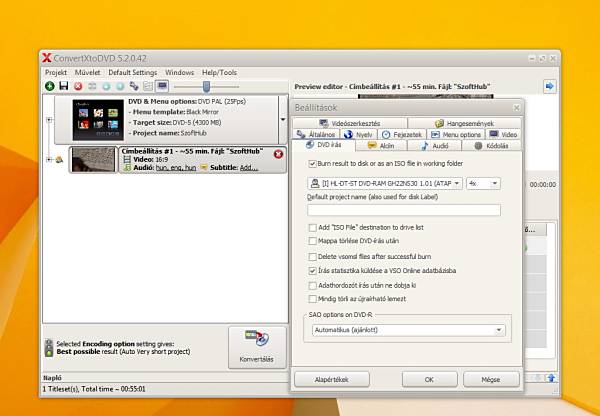Switch to the Hangesemények tab
600x416 pixels.
click(464, 123)
